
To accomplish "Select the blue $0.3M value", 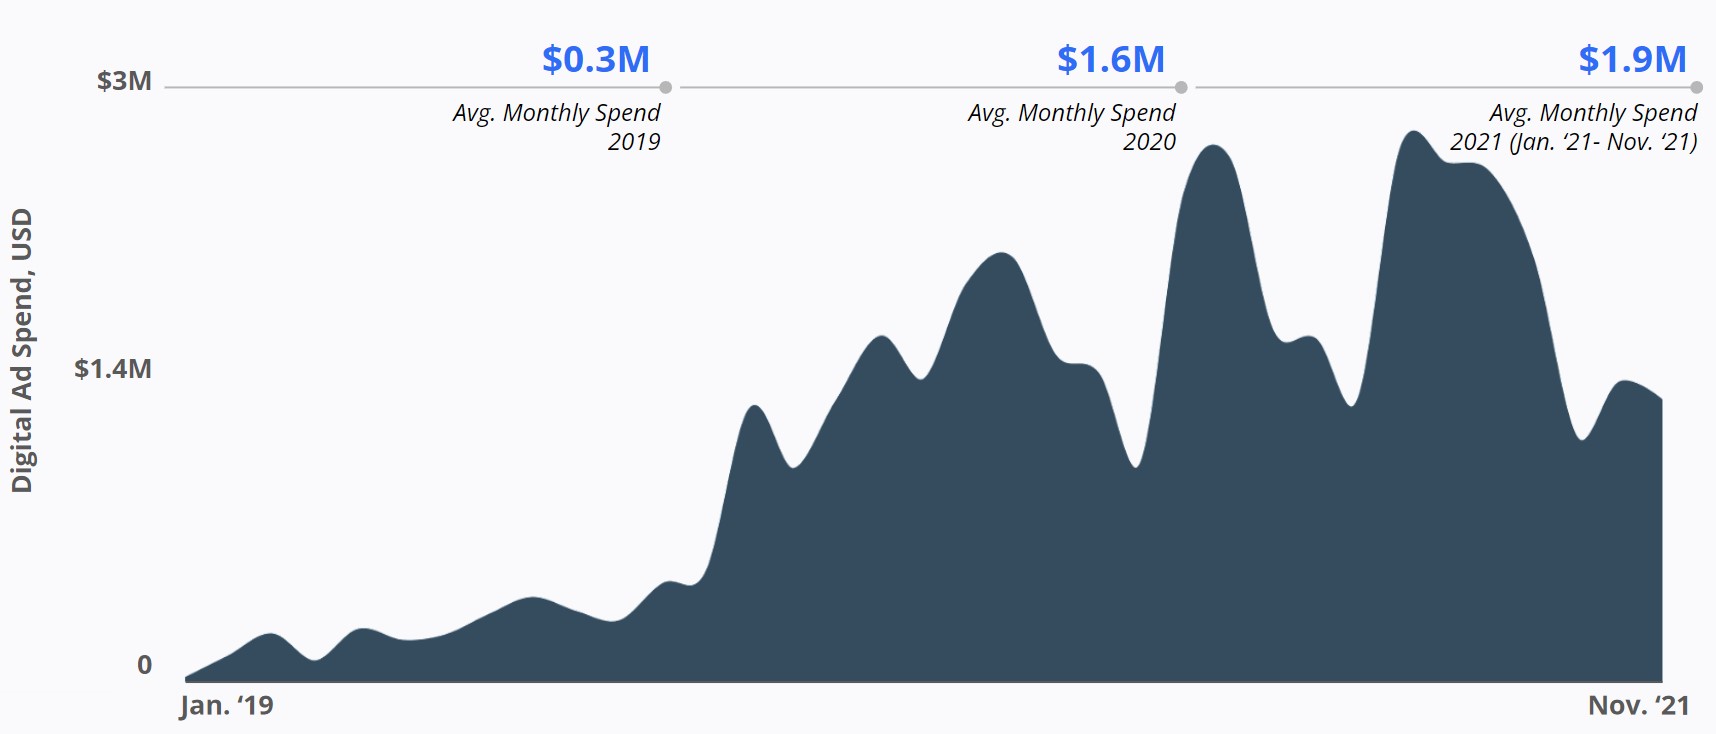I will click(x=595, y=59).
